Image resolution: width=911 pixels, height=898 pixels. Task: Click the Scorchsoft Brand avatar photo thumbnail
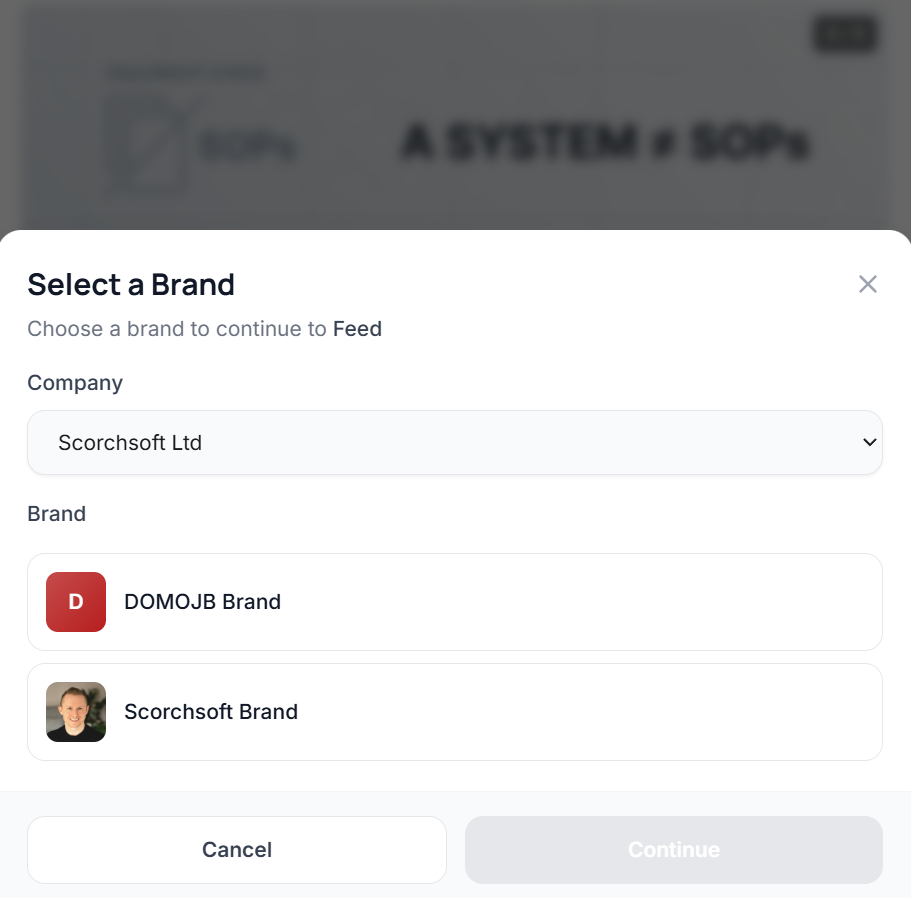pos(75,712)
